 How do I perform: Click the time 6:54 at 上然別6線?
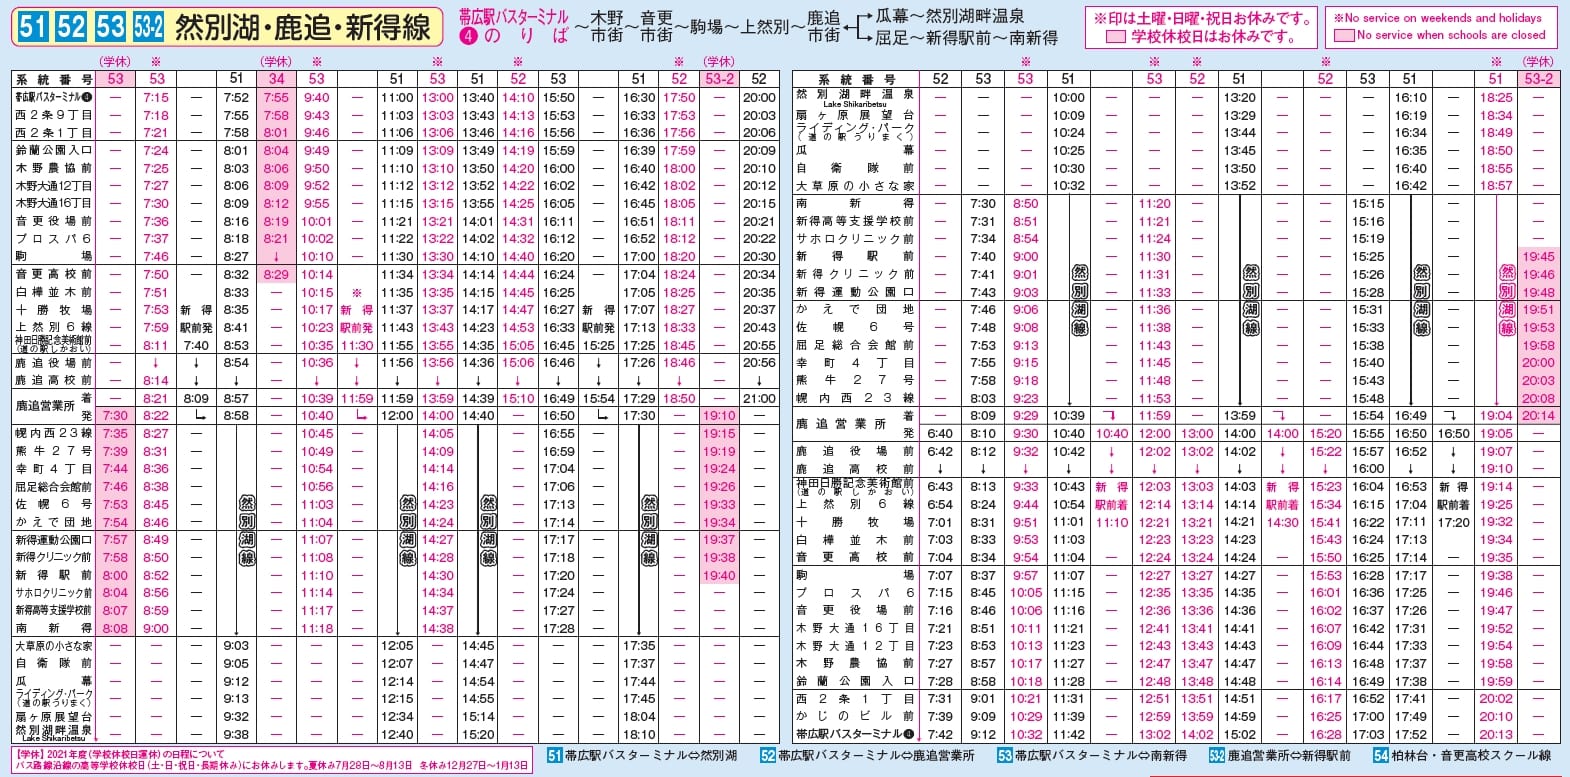coord(940,504)
